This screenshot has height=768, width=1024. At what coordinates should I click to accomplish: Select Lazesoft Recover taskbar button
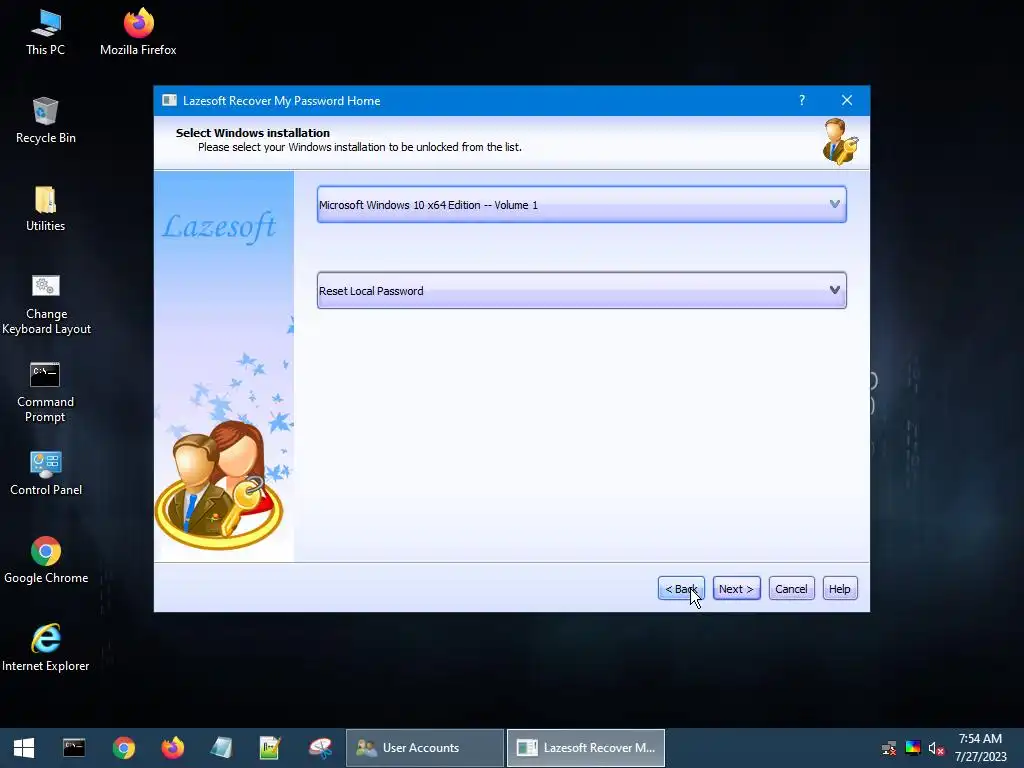click(x=586, y=748)
